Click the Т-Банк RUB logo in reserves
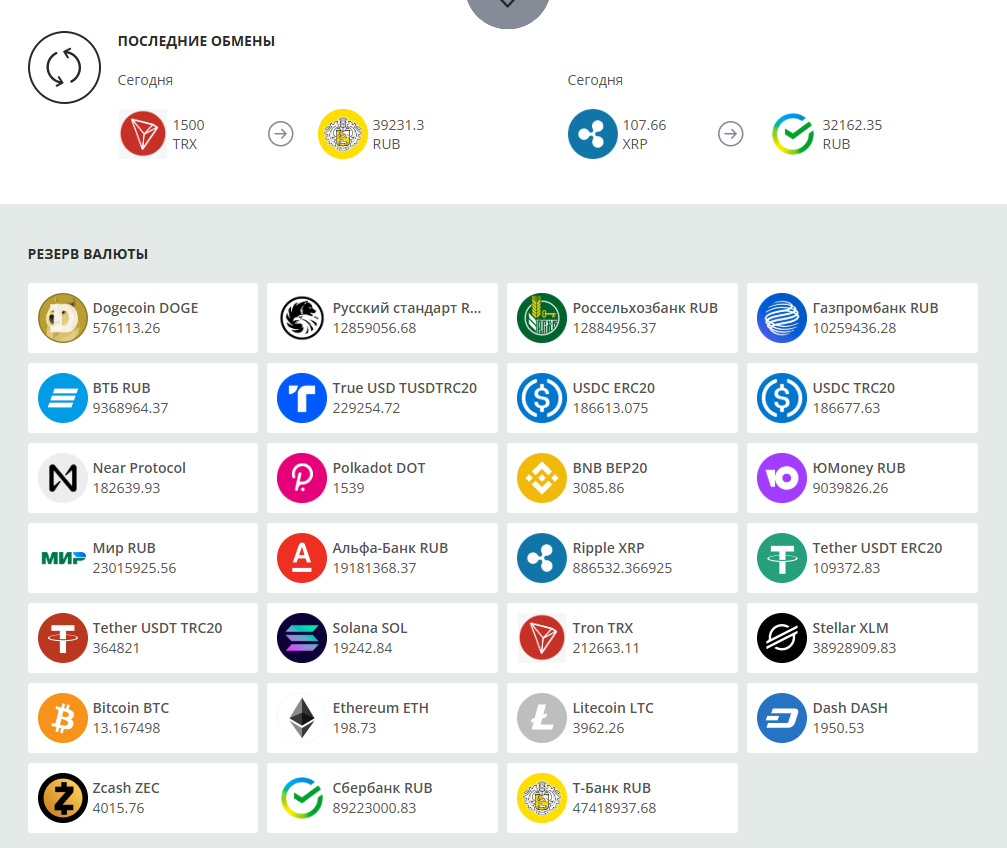1007x848 pixels. coord(542,798)
